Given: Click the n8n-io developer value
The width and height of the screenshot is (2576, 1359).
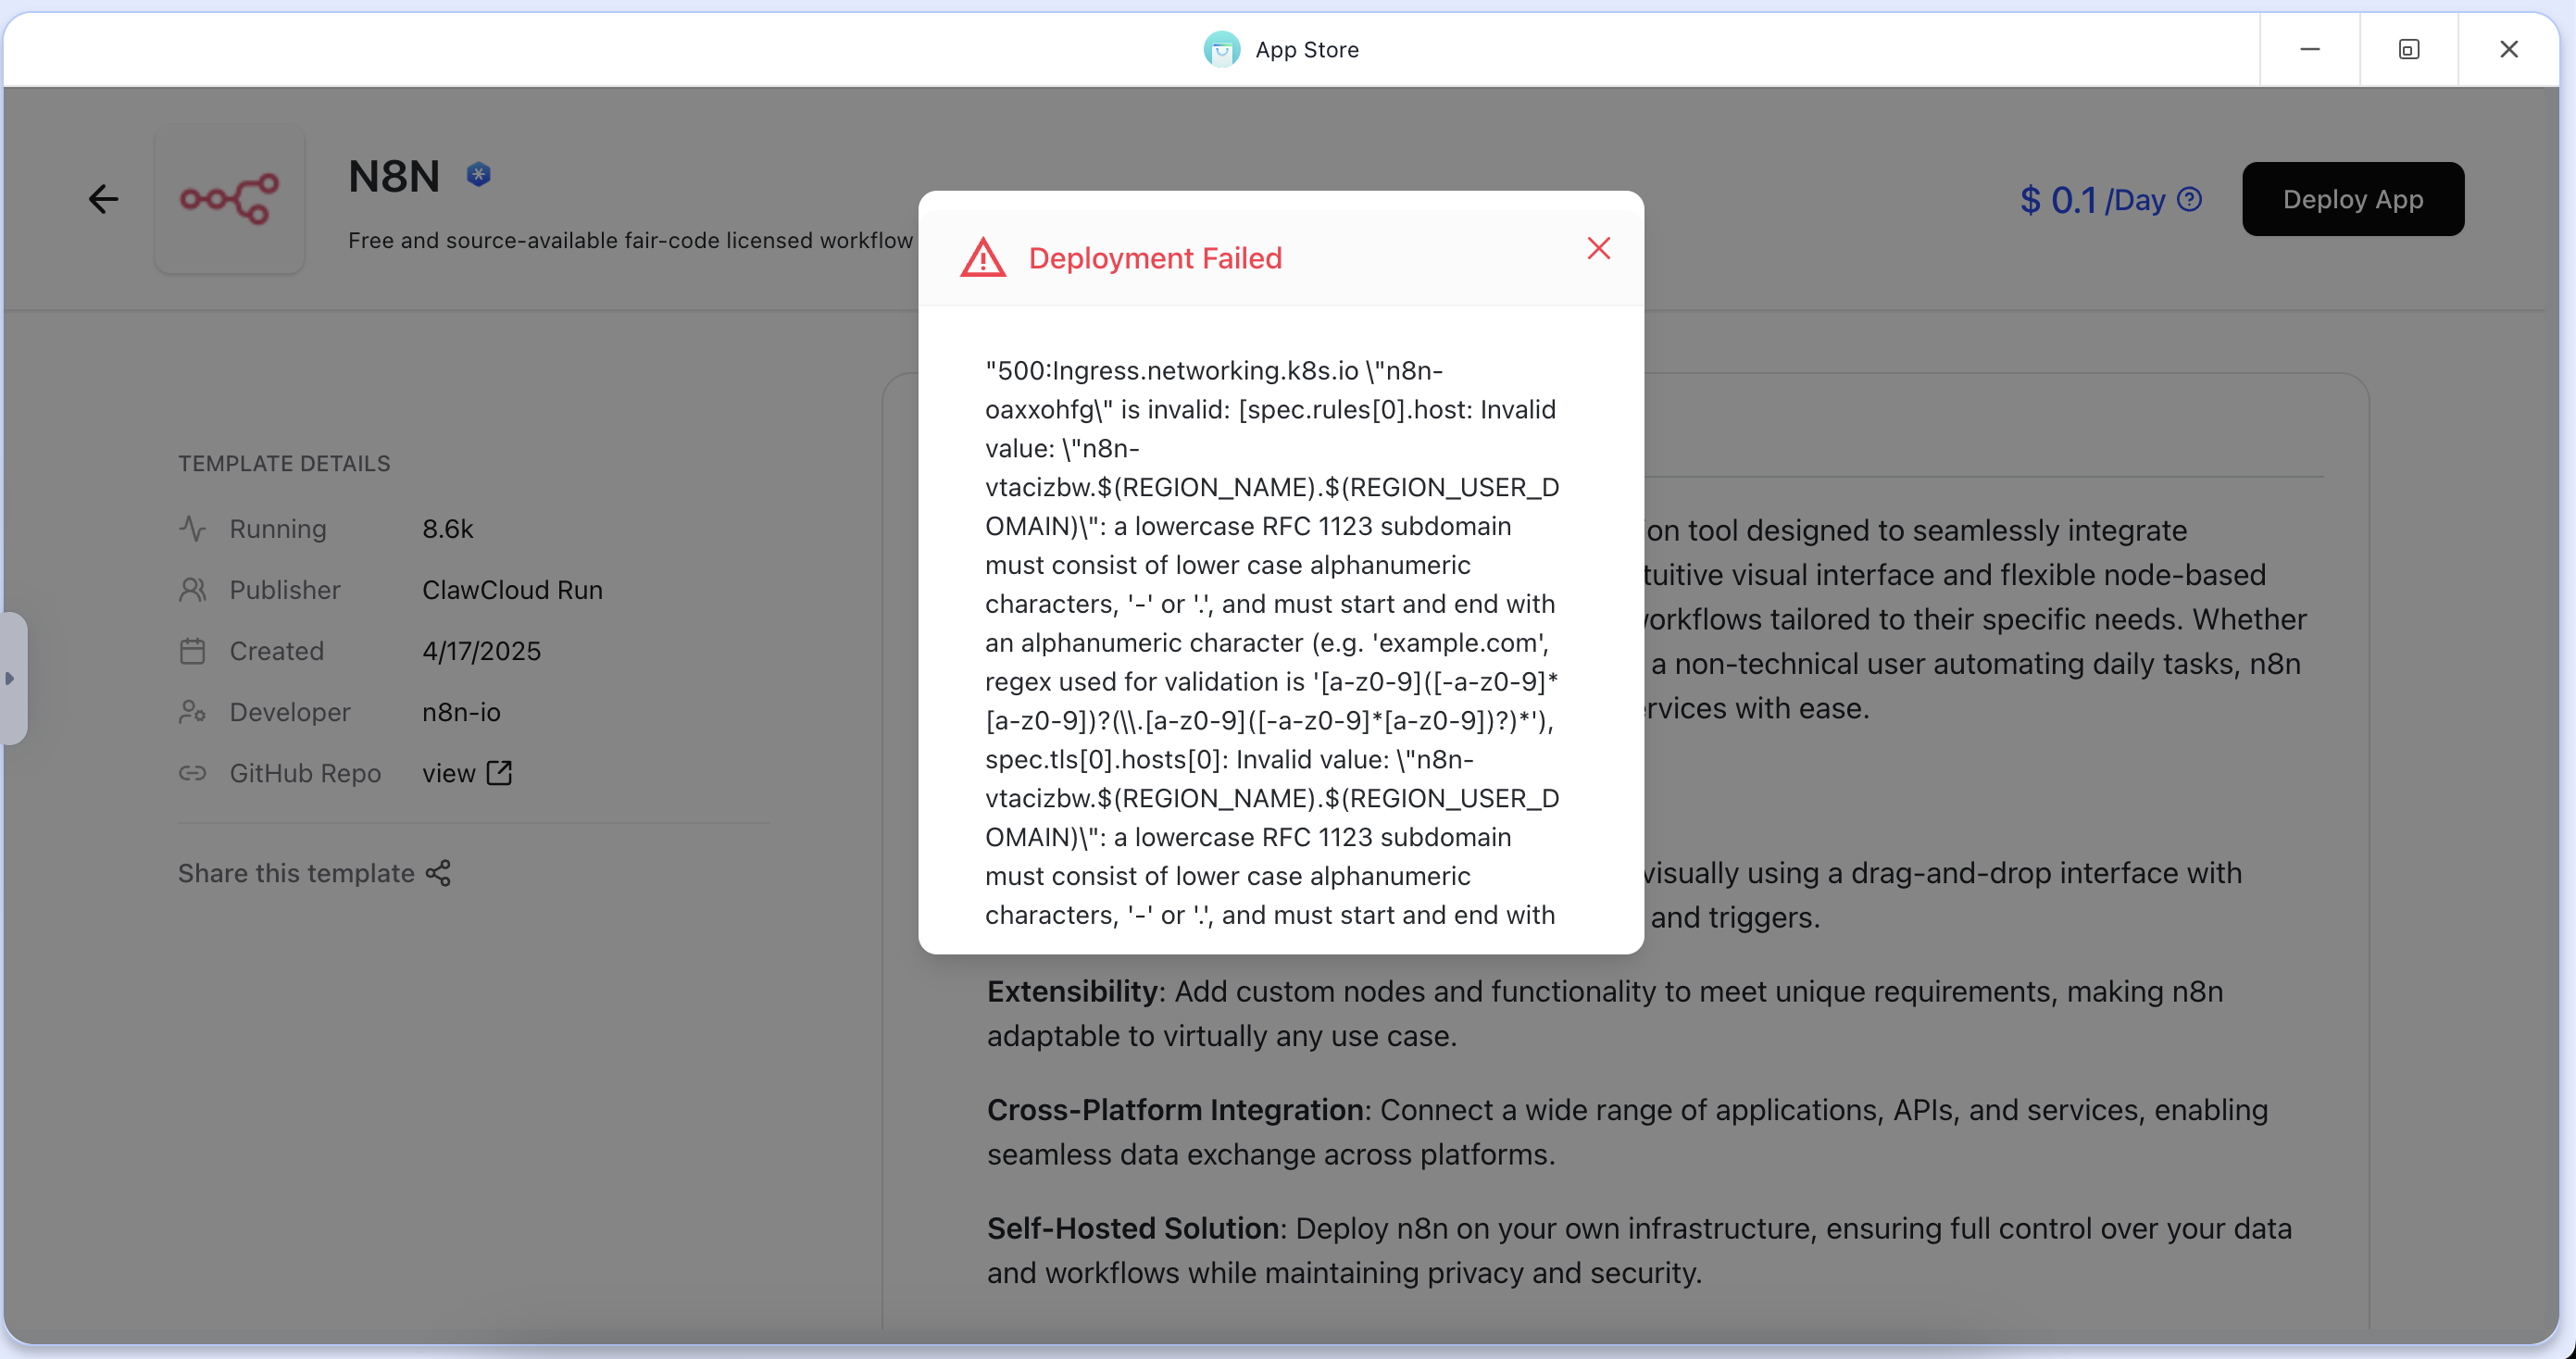Looking at the screenshot, I should [x=461, y=712].
